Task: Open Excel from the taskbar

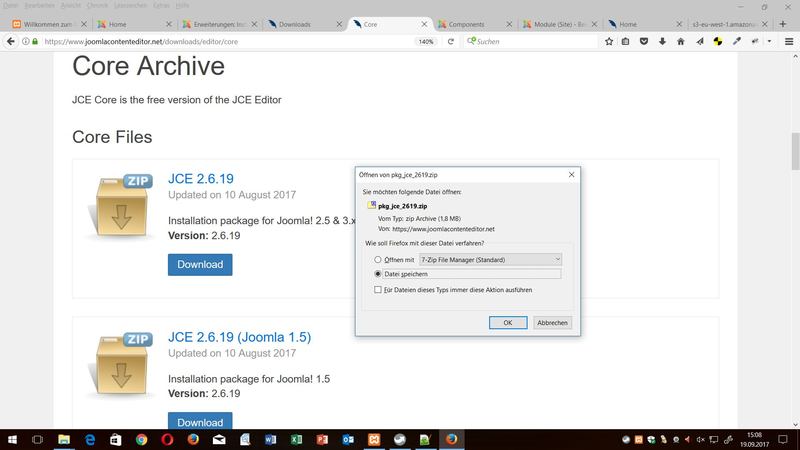Action: tap(296, 439)
